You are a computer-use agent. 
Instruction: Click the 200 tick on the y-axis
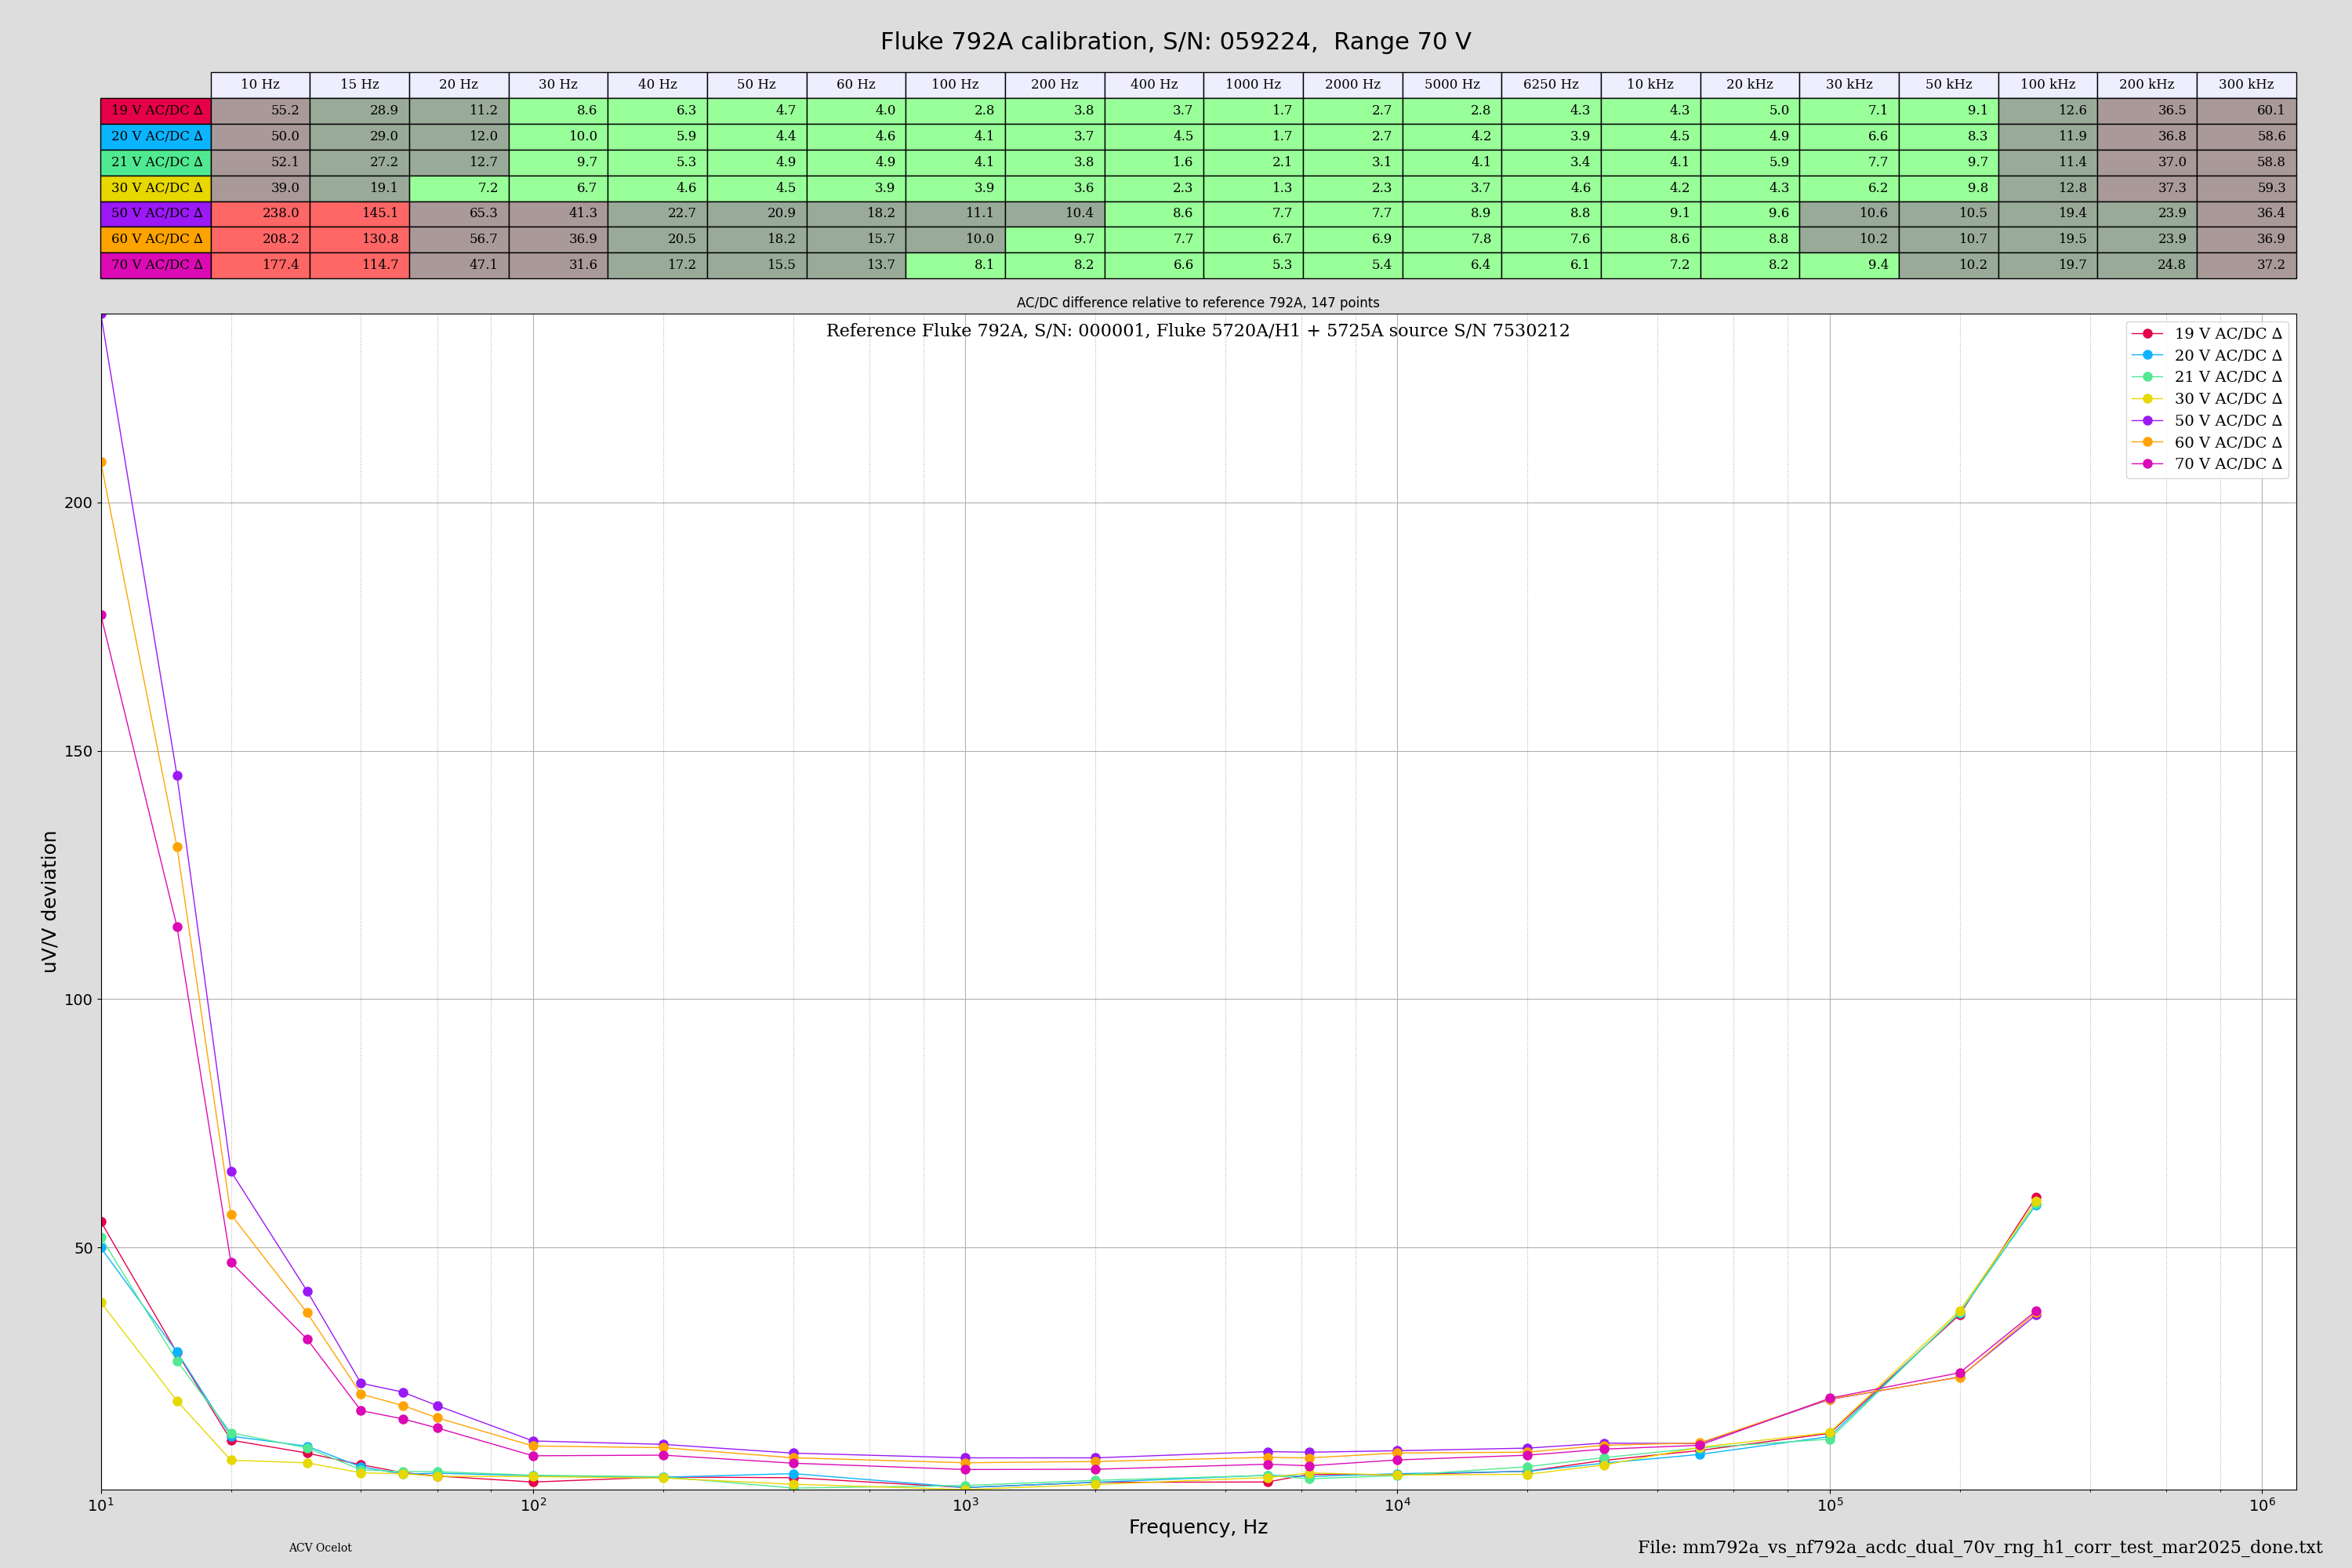(x=78, y=503)
